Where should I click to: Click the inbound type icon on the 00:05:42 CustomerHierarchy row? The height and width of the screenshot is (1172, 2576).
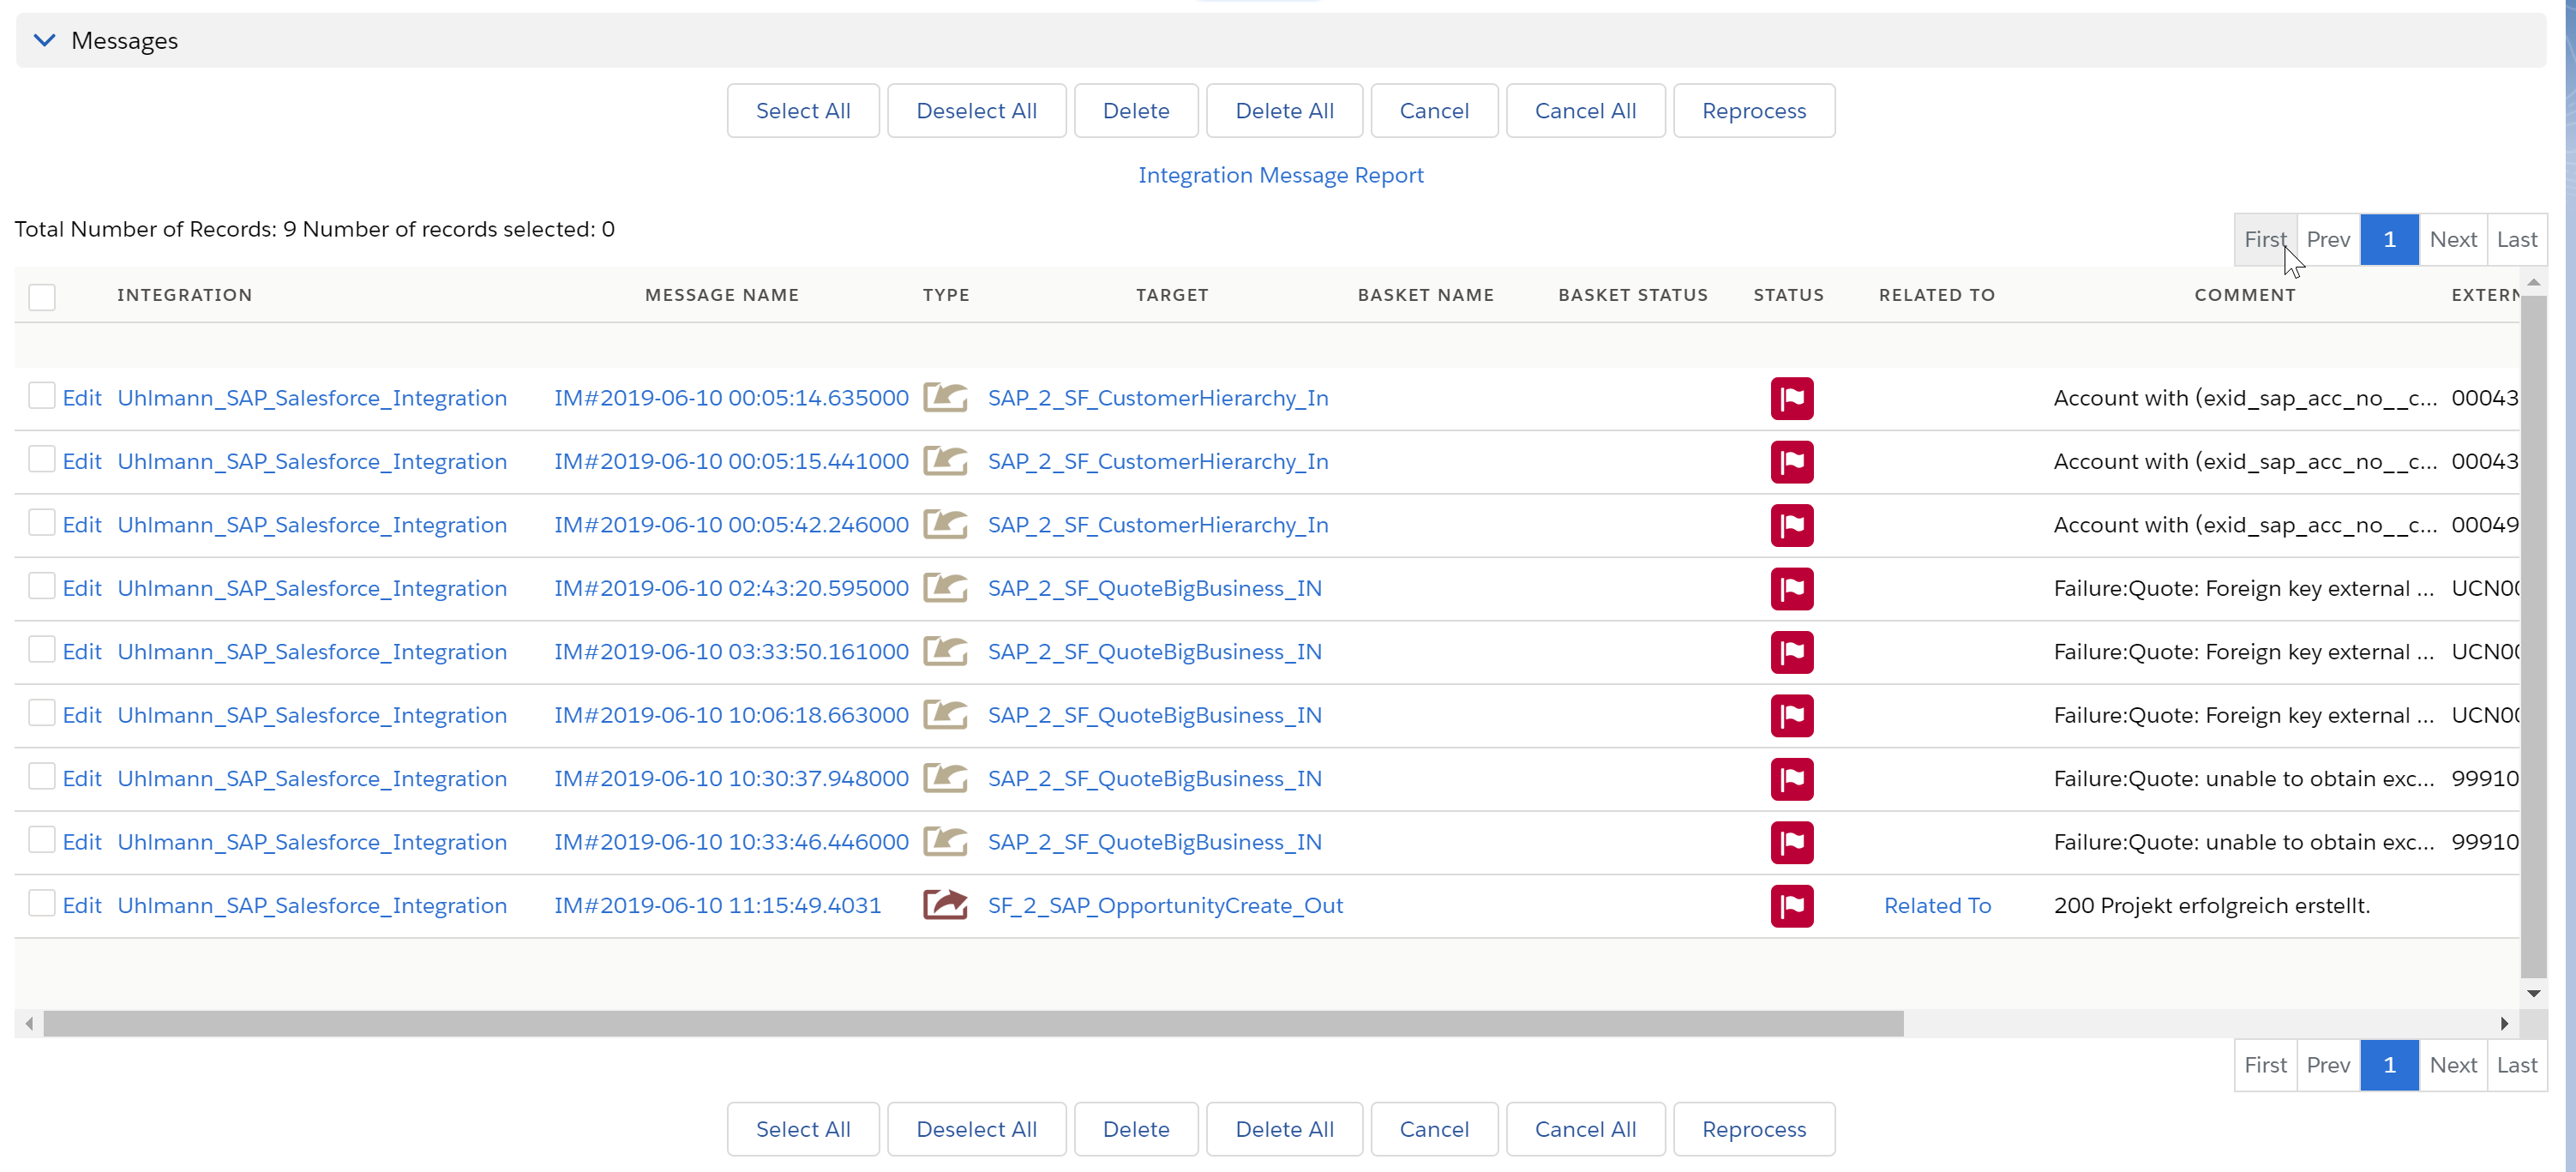(x=946, y=524)
